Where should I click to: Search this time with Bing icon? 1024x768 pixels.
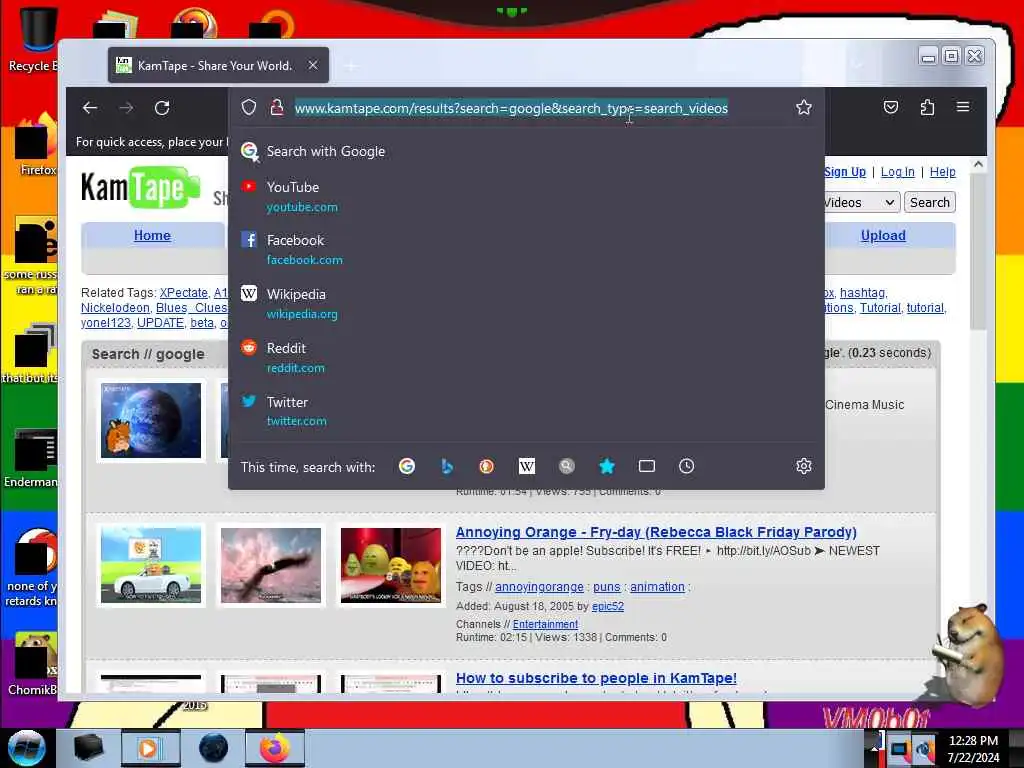(447, 466)
